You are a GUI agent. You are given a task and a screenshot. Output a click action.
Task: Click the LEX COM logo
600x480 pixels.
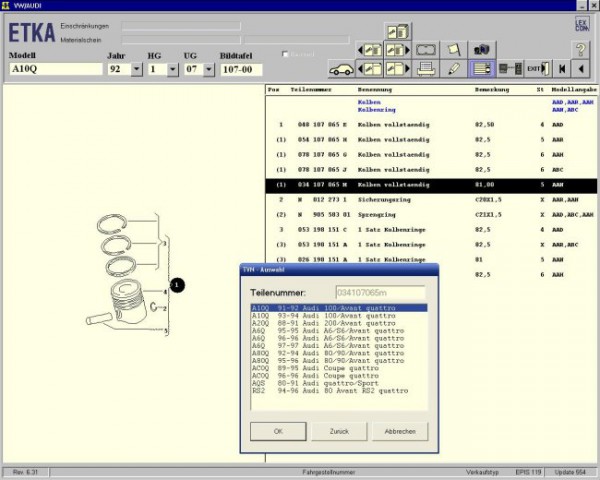tap(582, 24)
